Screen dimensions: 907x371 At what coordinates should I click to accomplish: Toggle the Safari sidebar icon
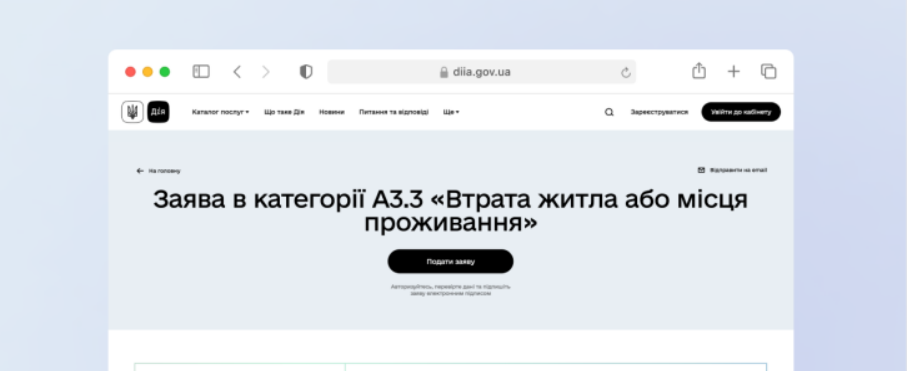[x=201, y=72]
